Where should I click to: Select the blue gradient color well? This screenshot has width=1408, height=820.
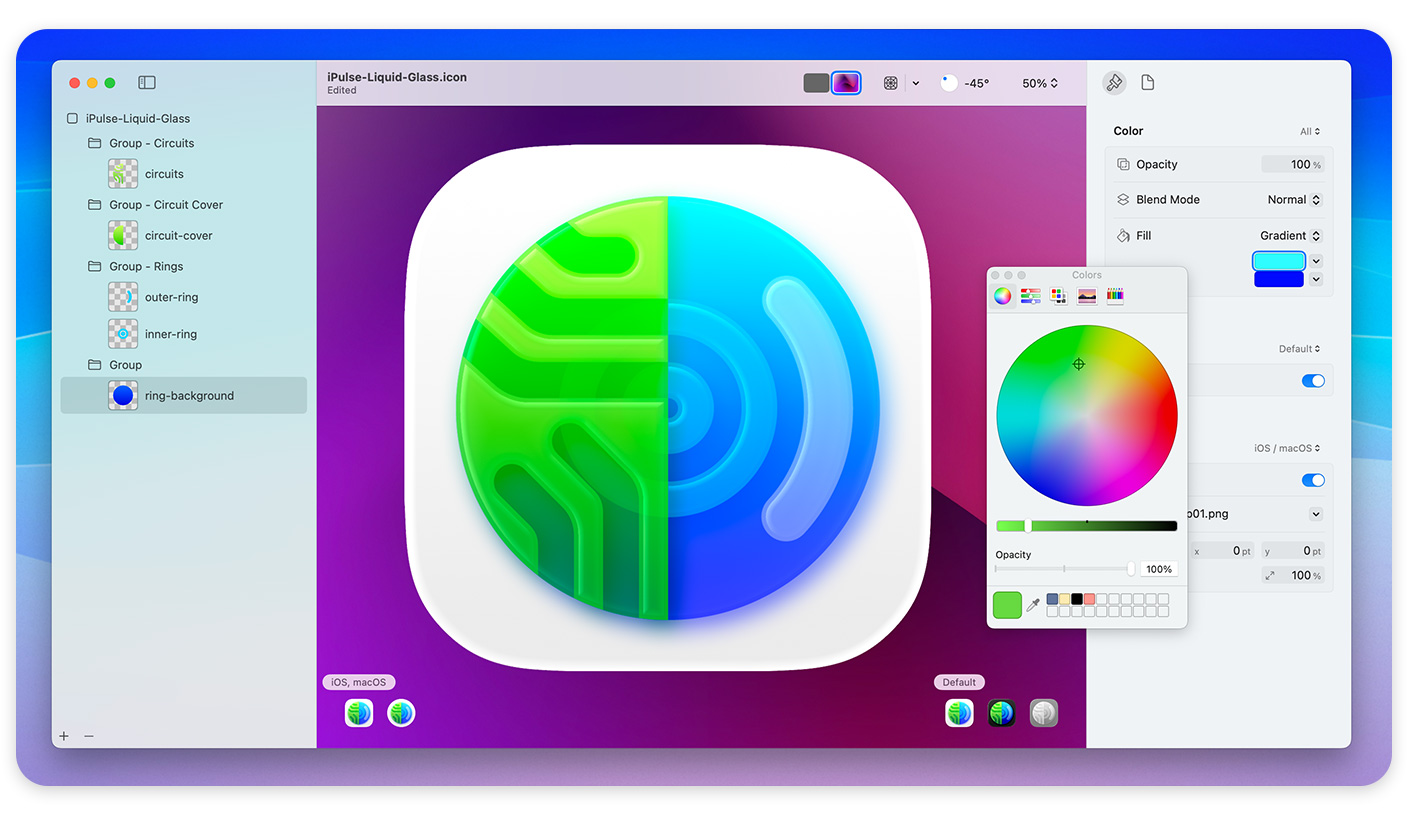coord(1279,279)
